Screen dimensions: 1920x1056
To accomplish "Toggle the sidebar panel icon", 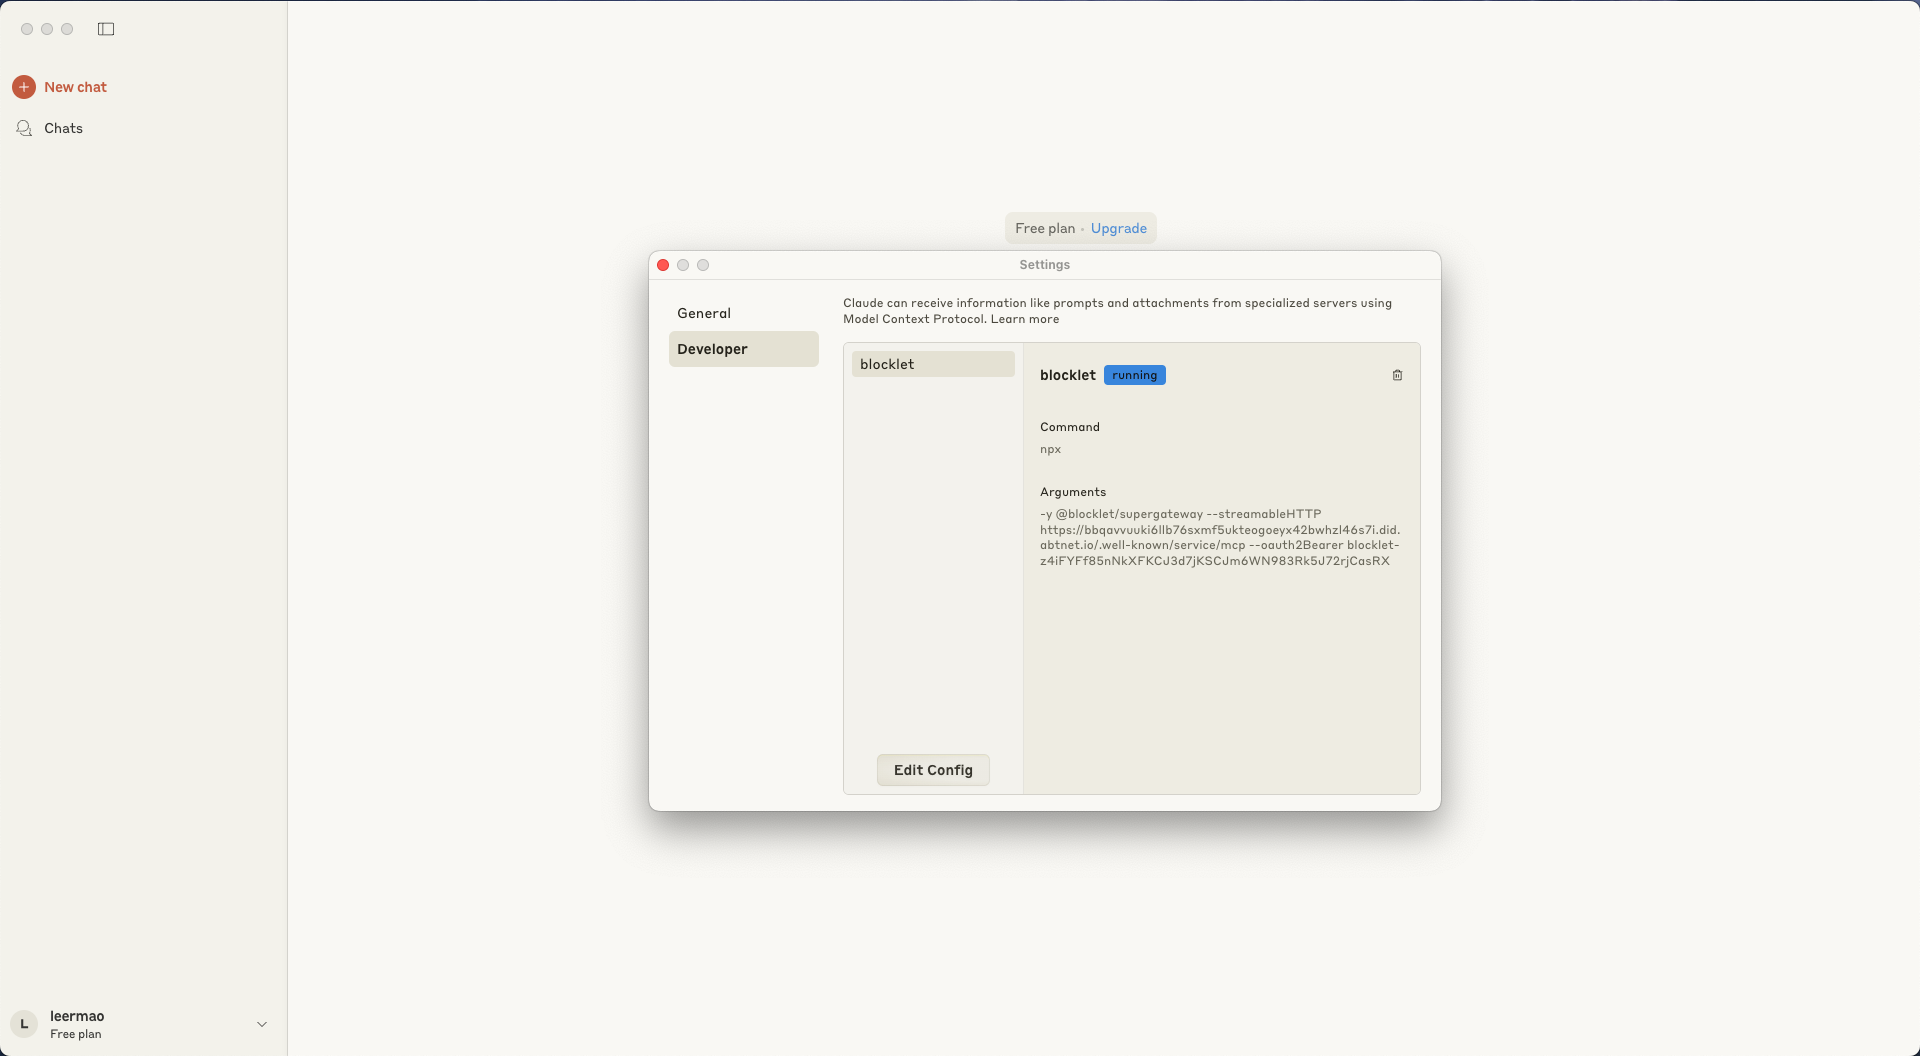I will coord(106,29).
